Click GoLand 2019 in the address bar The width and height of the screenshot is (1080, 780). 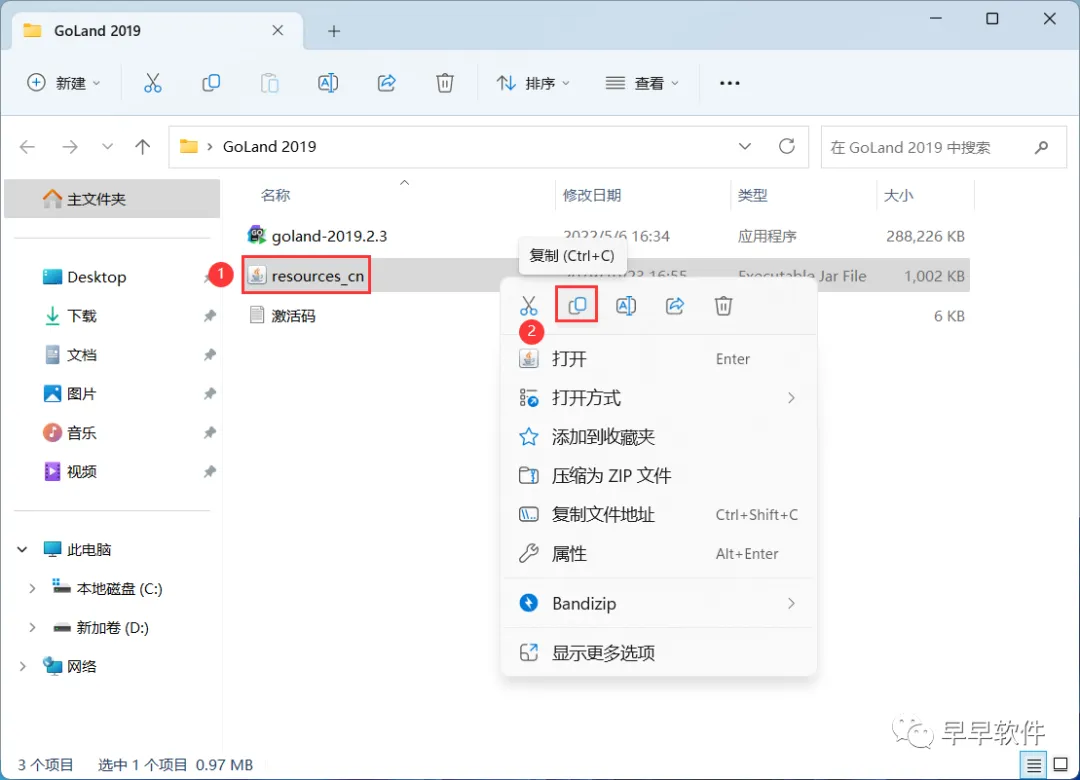coord(269,147)
